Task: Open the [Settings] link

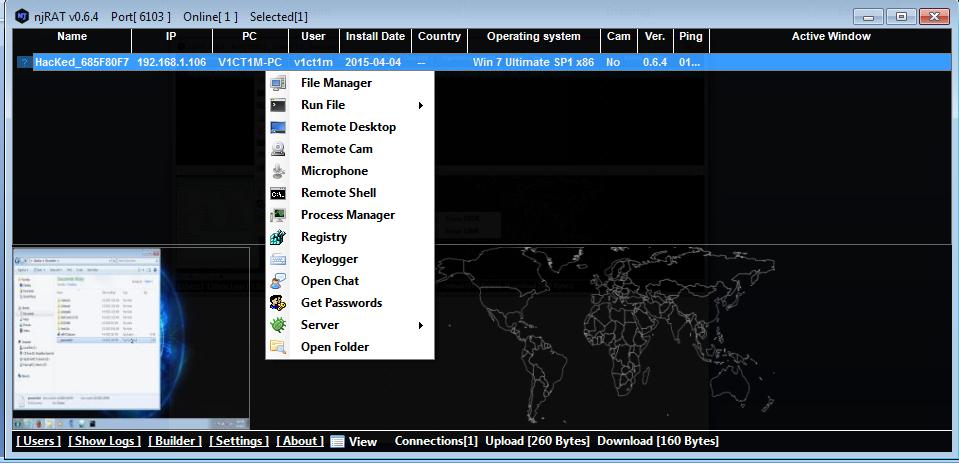Action: pos(239,441)
